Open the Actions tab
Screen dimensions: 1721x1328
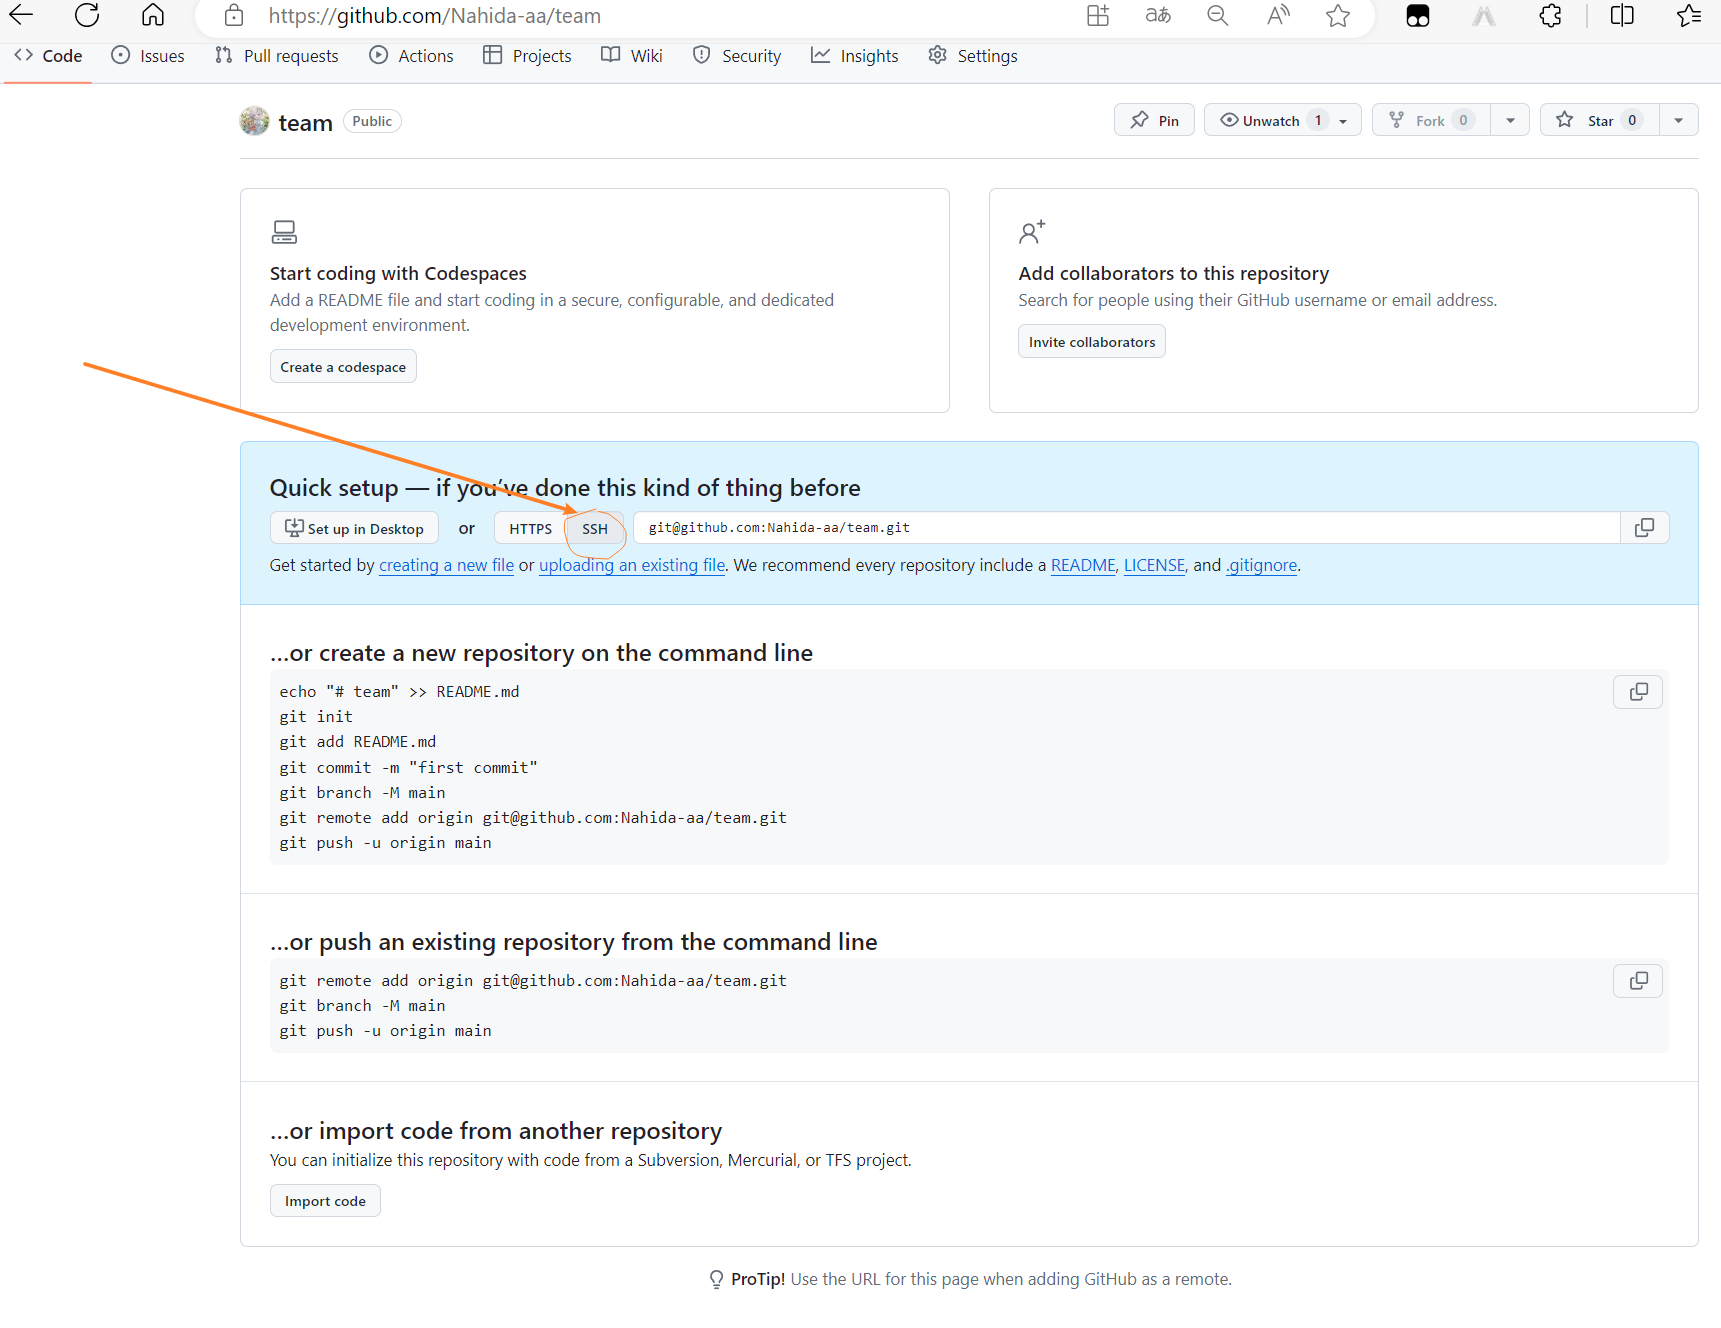[411, 56]
